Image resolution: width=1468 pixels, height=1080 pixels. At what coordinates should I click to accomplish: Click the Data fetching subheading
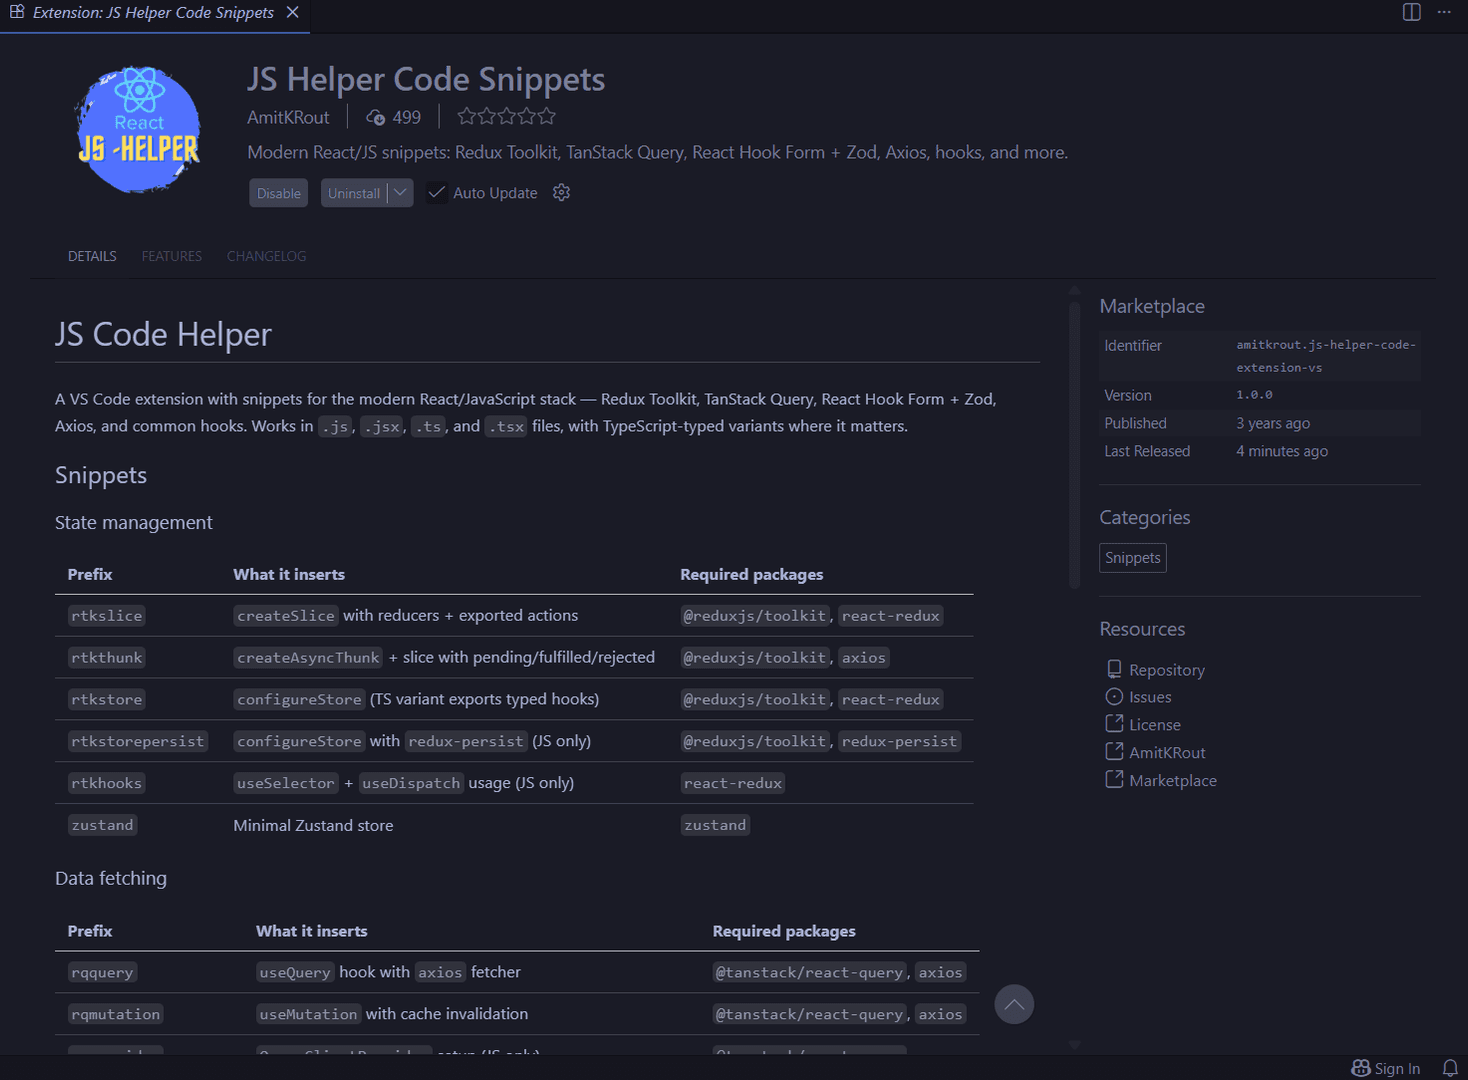pos(111,878)
